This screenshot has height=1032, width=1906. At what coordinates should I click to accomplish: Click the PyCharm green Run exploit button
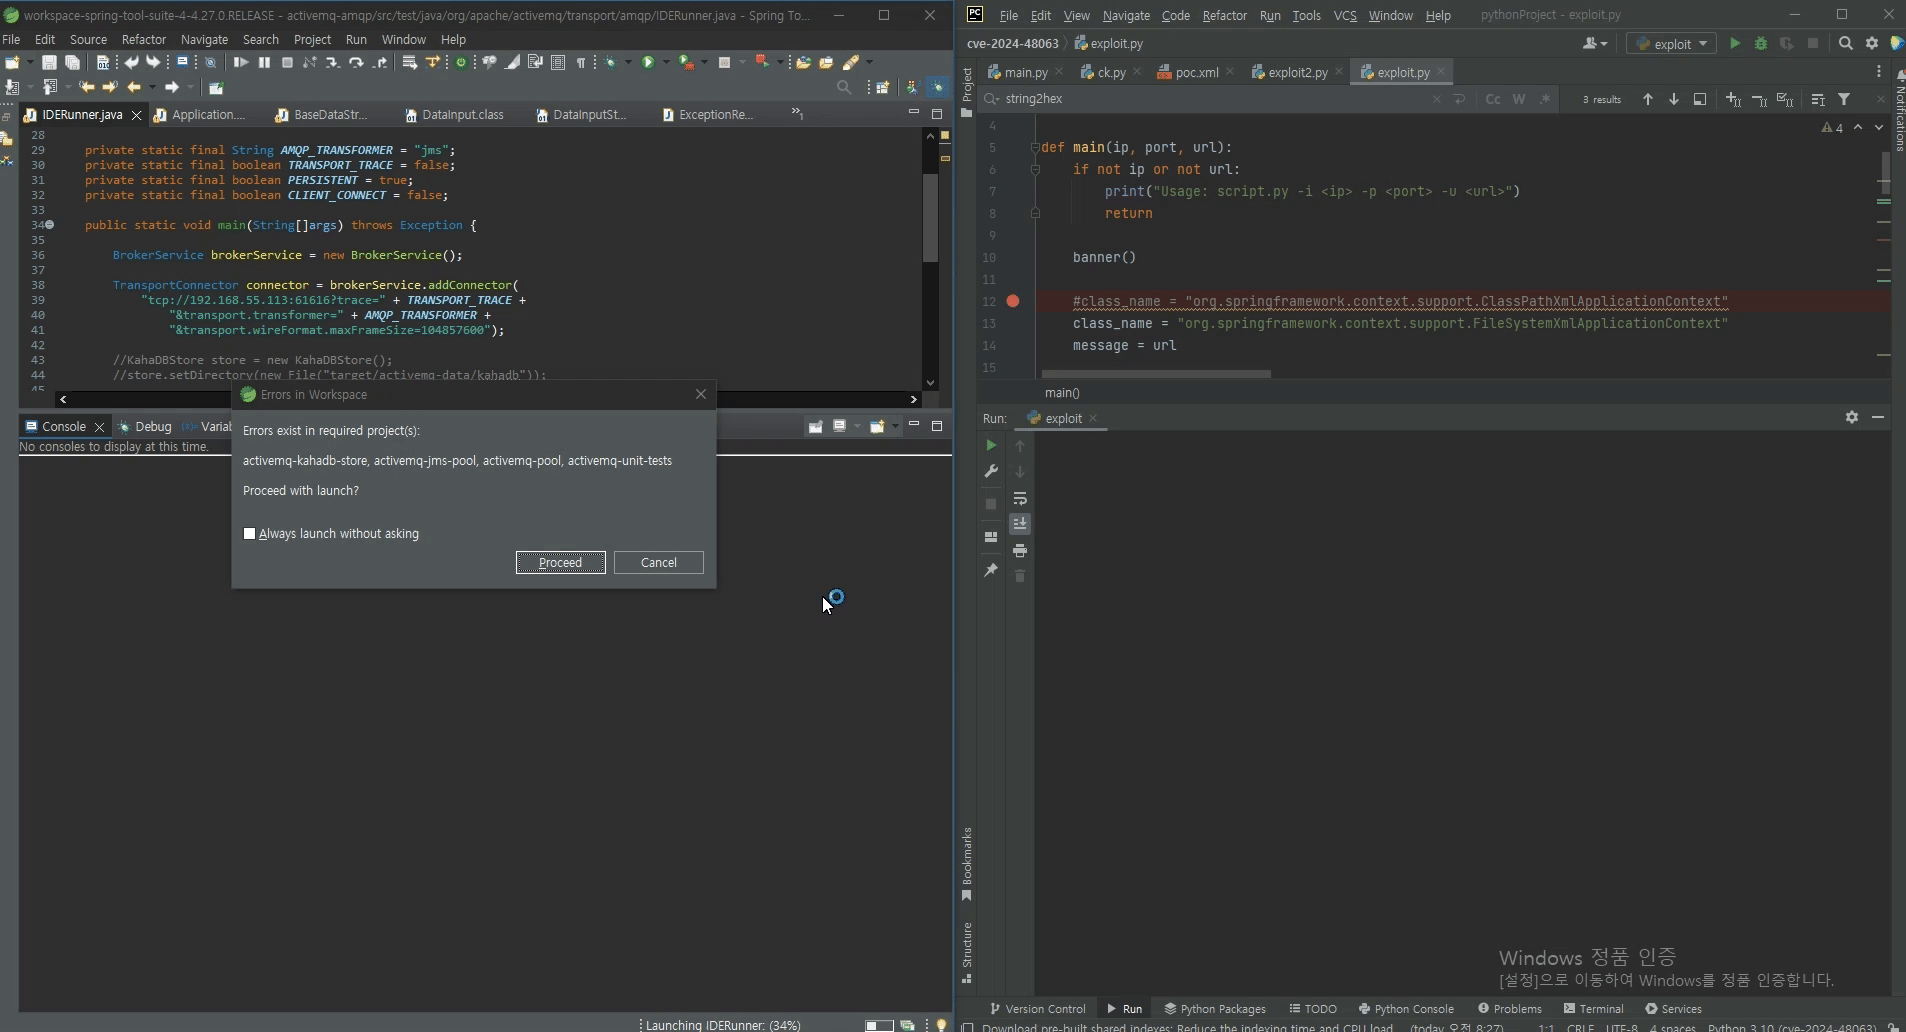(x=1735, y=43)
